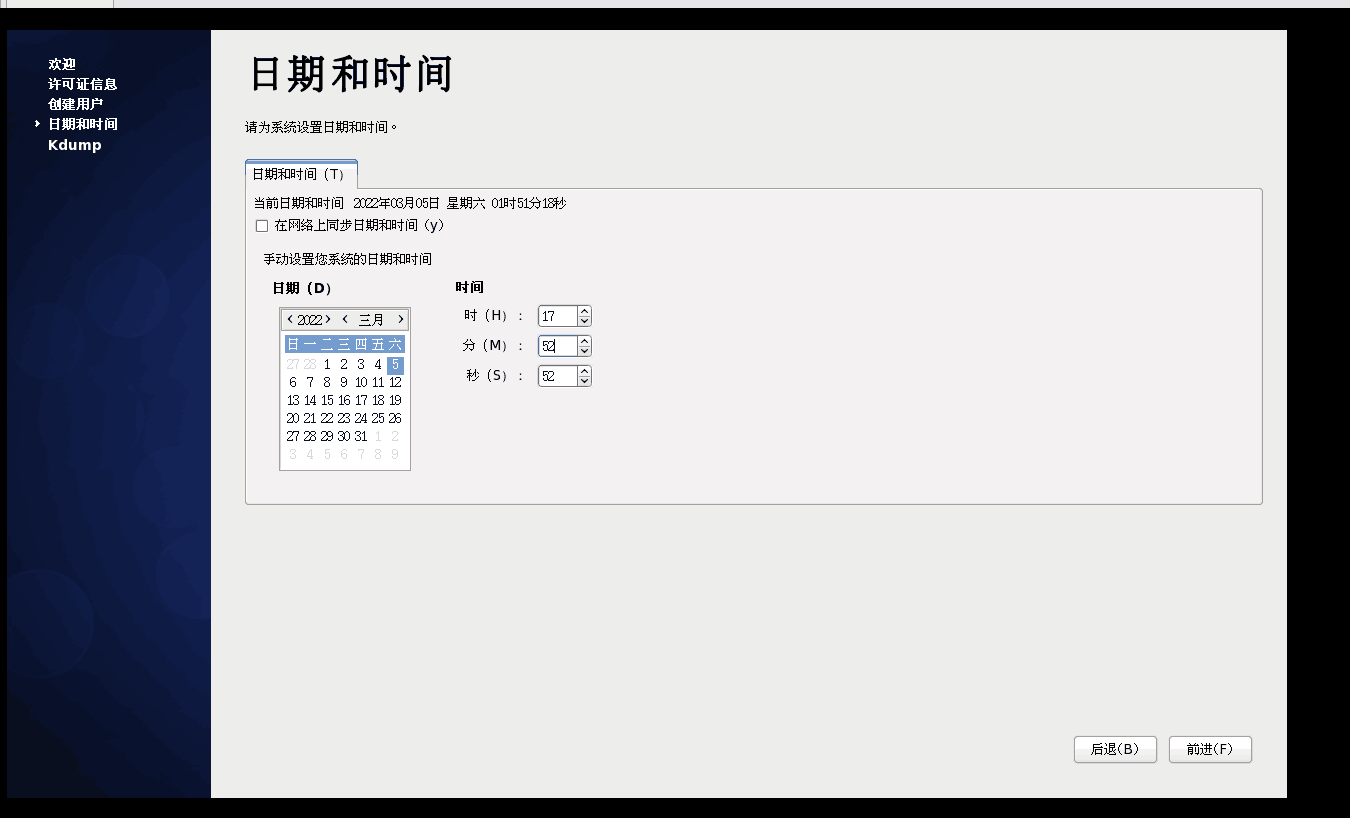The width and height of the screenshot is (1350, 818).
Task: Decrement the seconds value spinner
Action: [x=583, y=380]
